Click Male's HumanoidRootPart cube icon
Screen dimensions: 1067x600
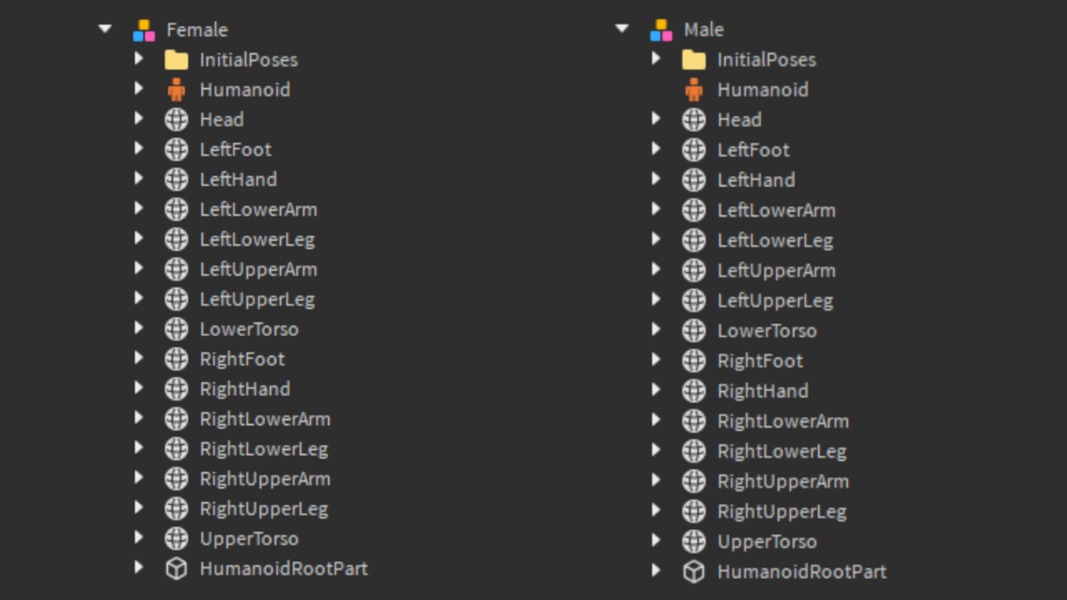point(693,572)
